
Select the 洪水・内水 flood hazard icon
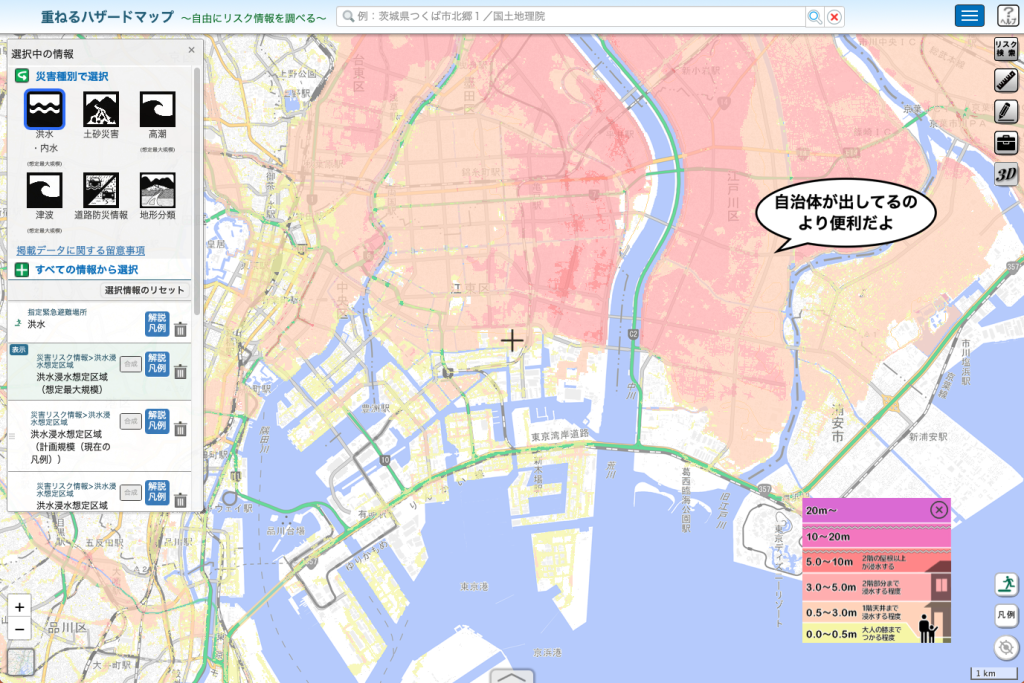(45, 109)
